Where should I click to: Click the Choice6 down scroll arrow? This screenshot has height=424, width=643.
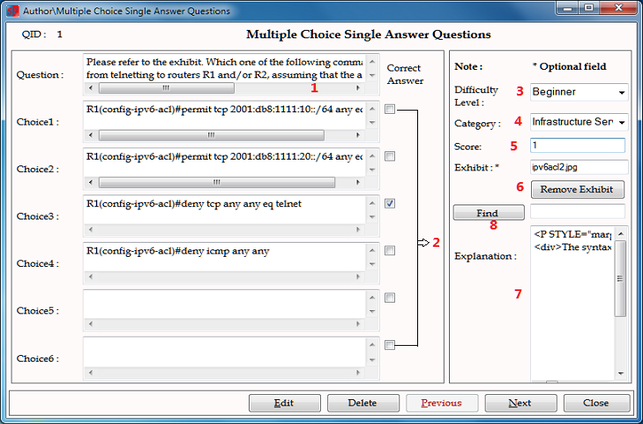[372, 360]
